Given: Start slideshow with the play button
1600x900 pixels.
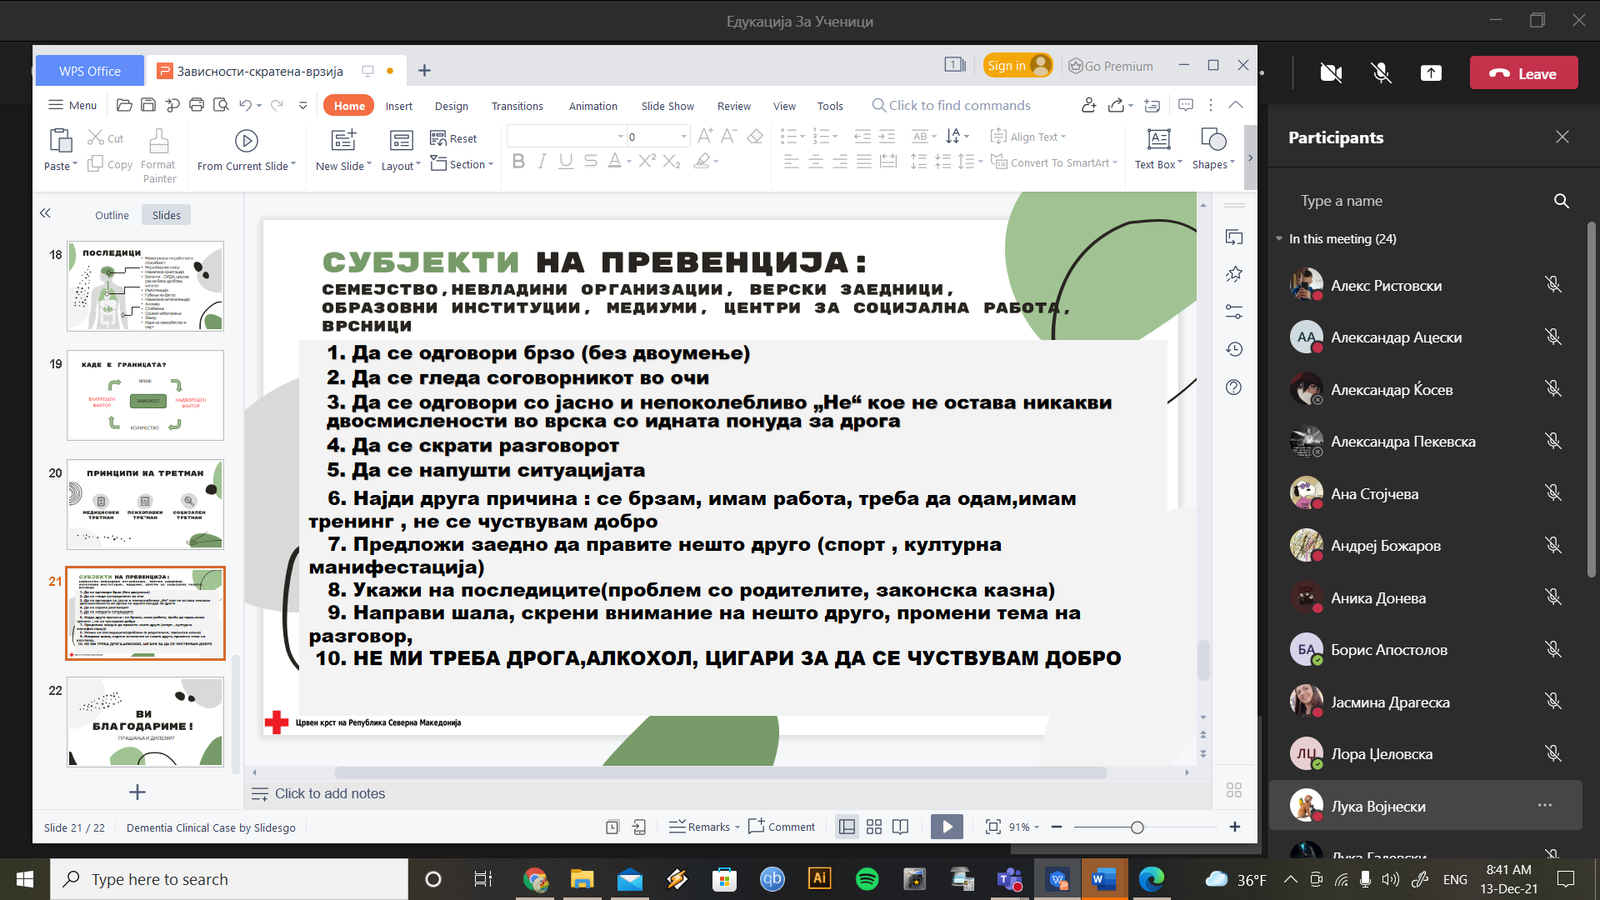Looking at the screenshot, I should click(x=946, y=827).
